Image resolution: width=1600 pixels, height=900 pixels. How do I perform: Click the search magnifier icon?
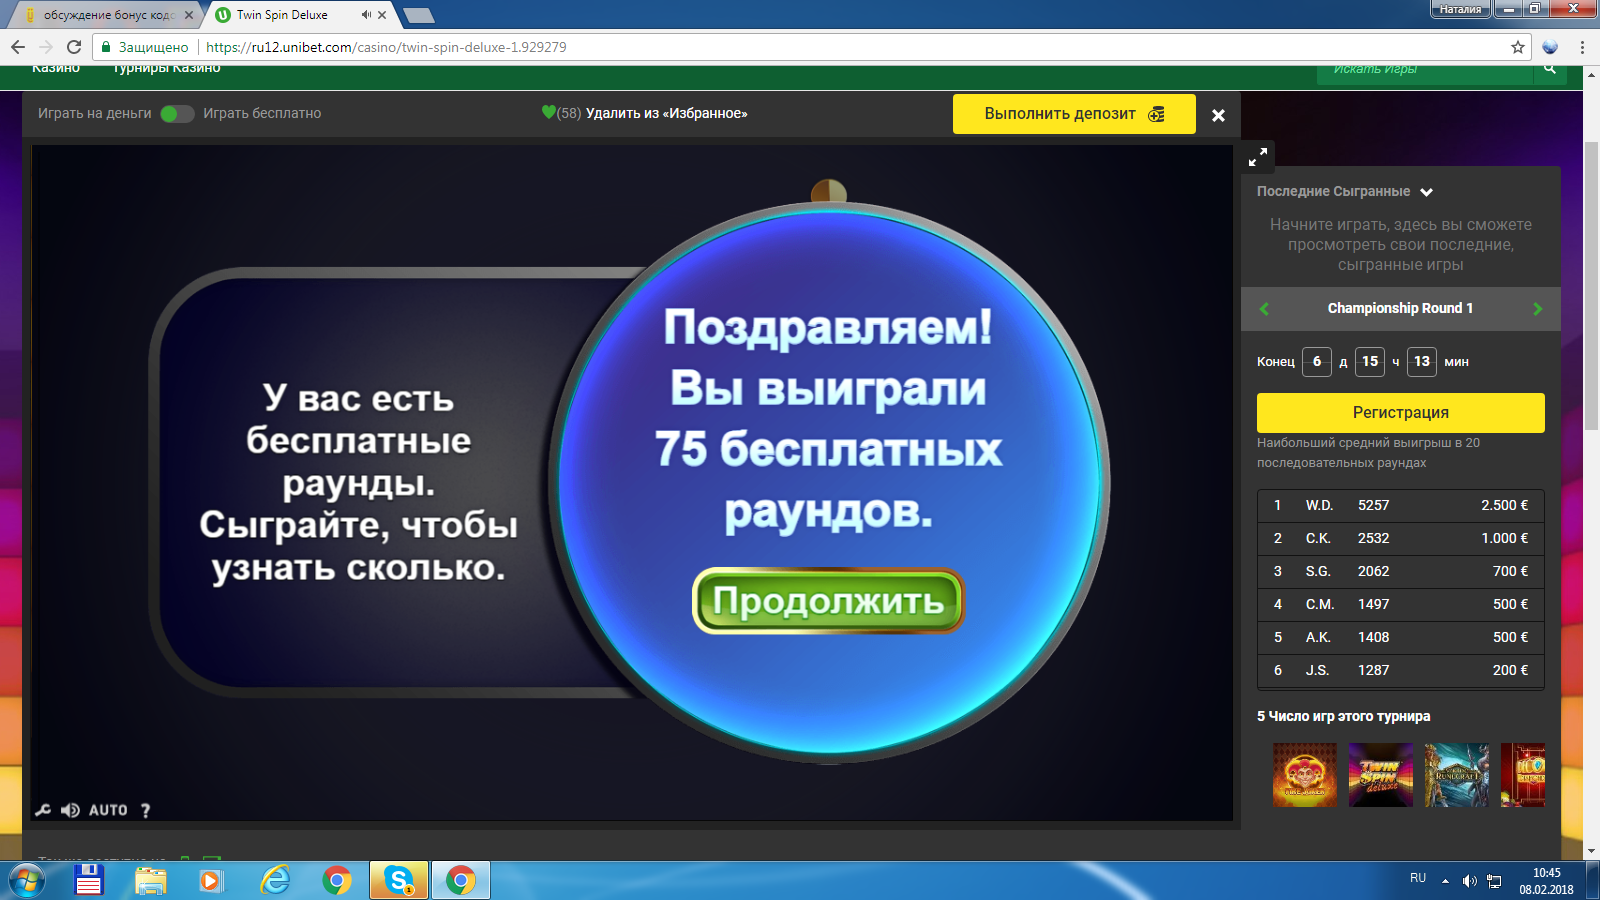coord(1550,70)
